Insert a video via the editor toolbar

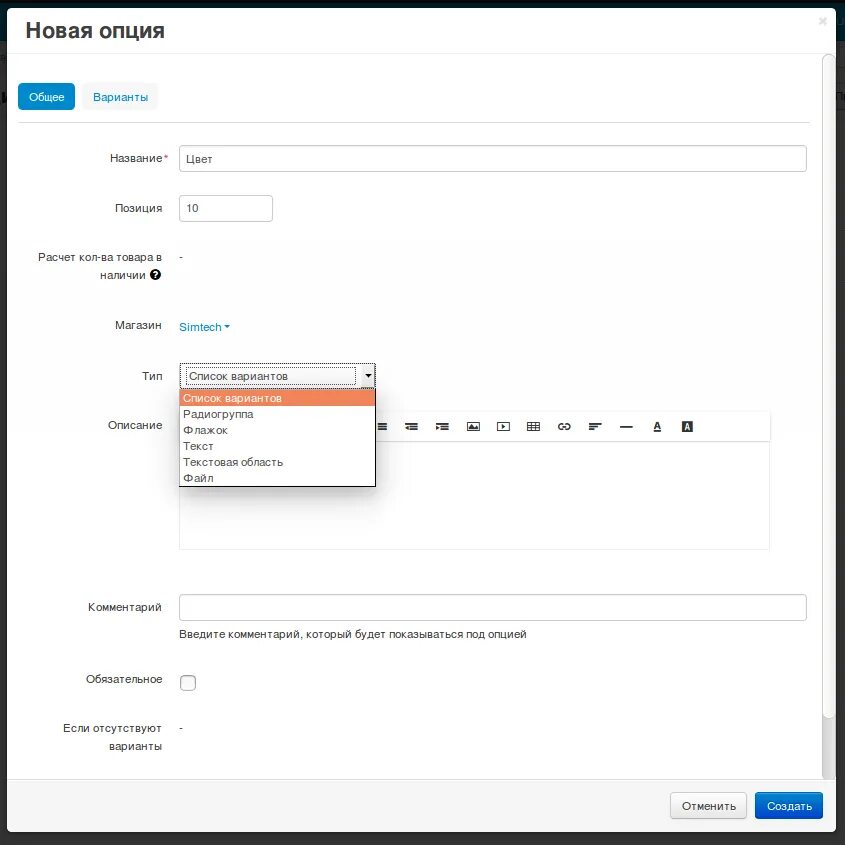coord(503,426)
